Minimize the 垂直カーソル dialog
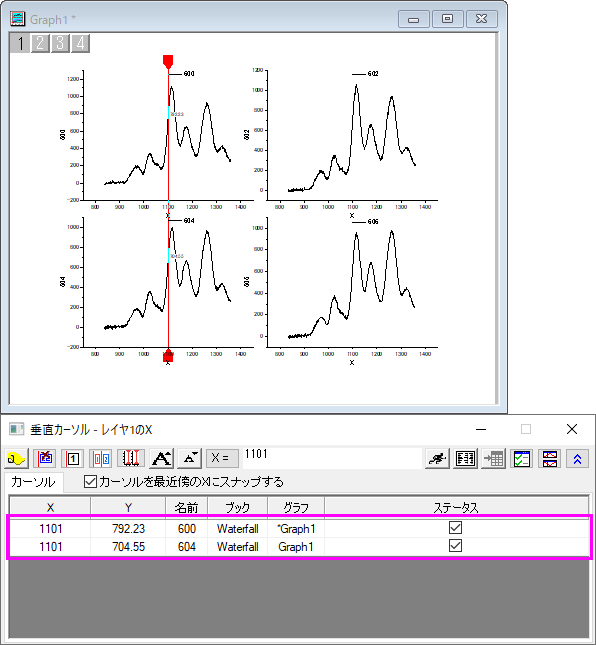 481,429
